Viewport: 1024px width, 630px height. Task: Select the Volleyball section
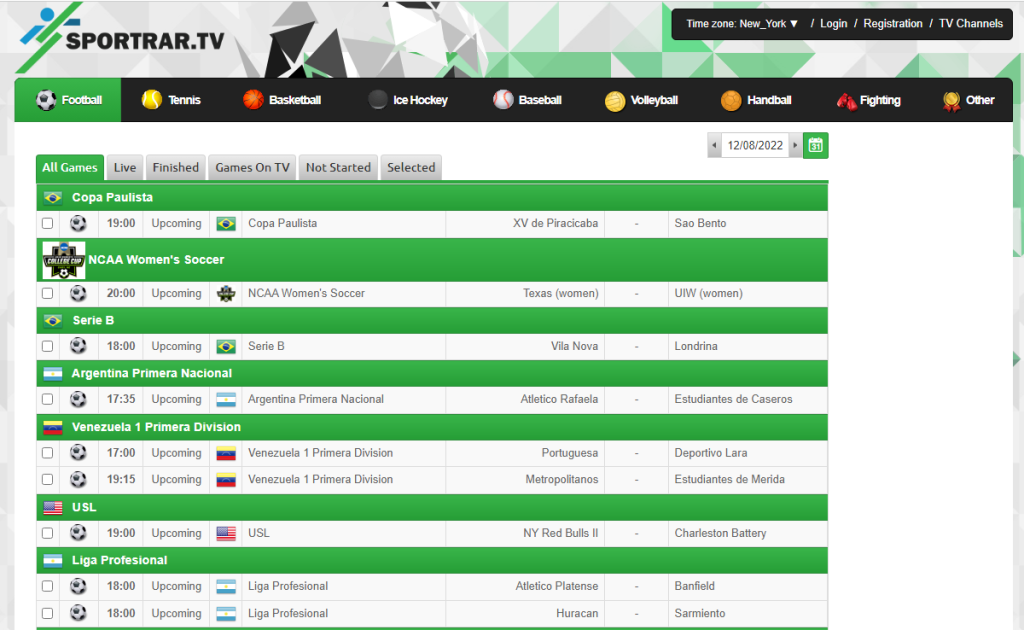coord(641,100)
